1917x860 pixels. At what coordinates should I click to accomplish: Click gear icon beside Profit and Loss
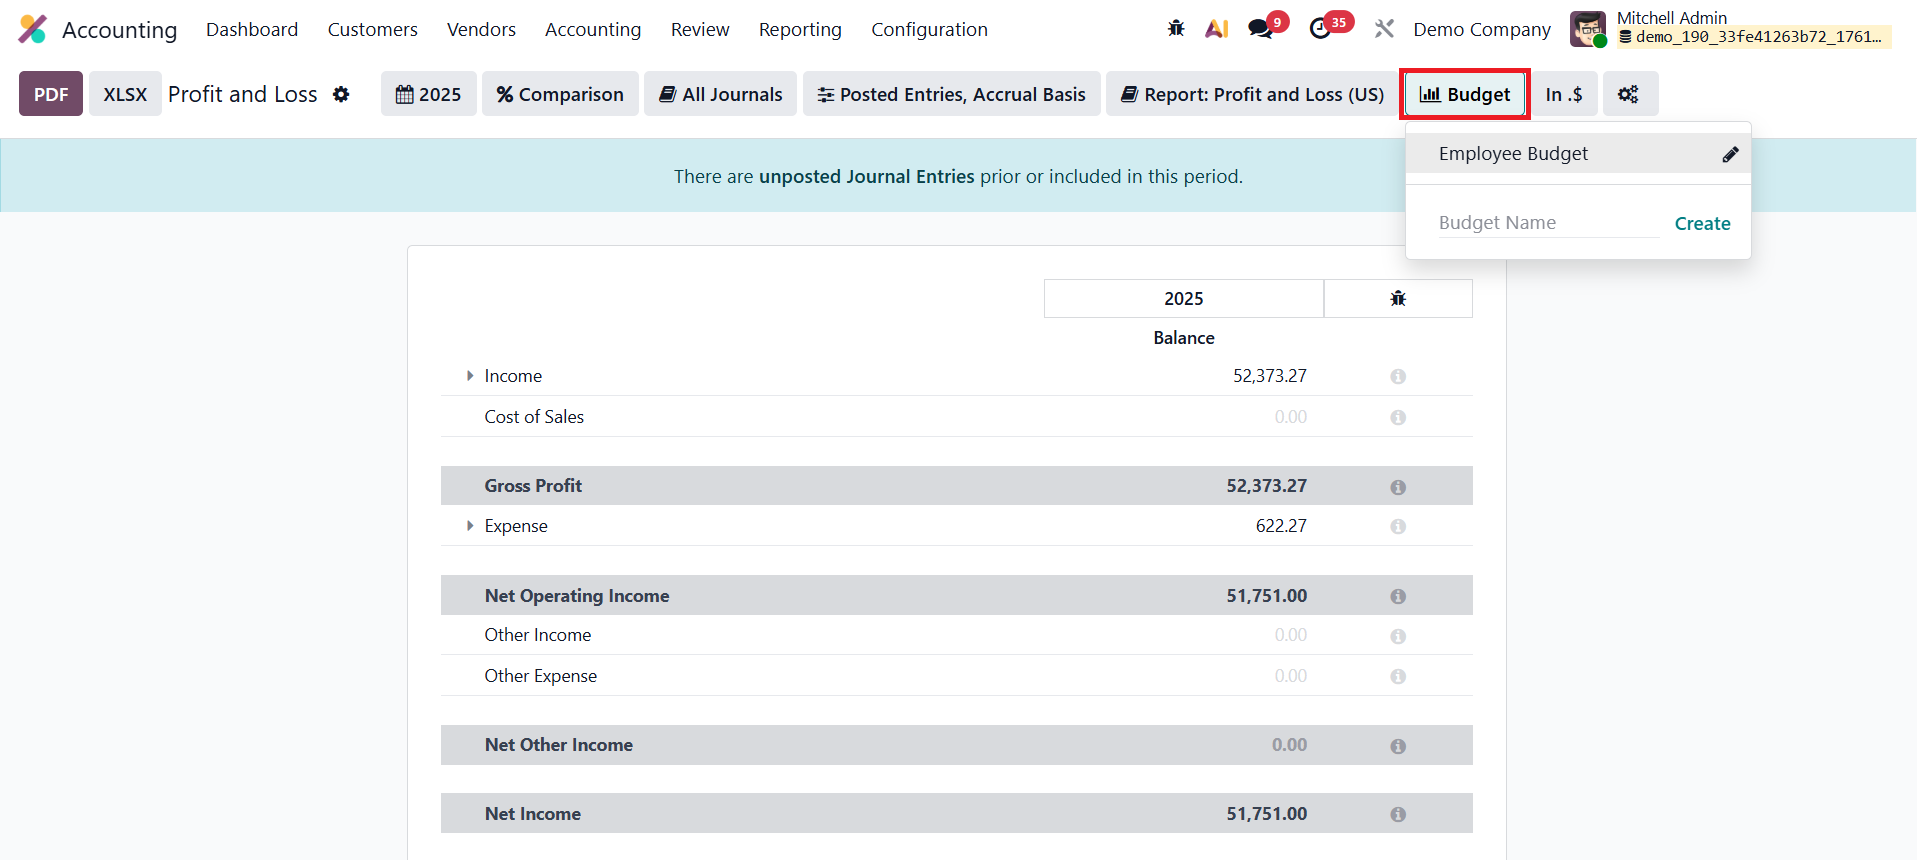click(341, 94)
